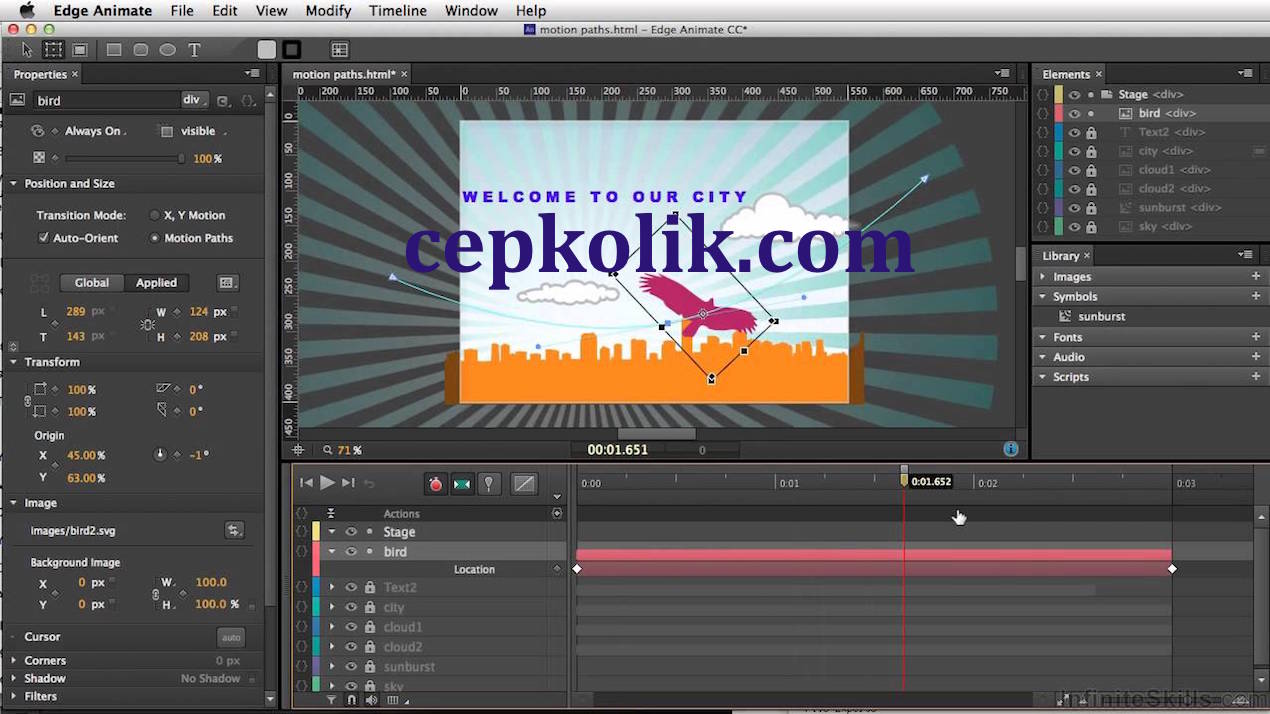
Task: Click the stage info icon
Action: click(1011, 449)
